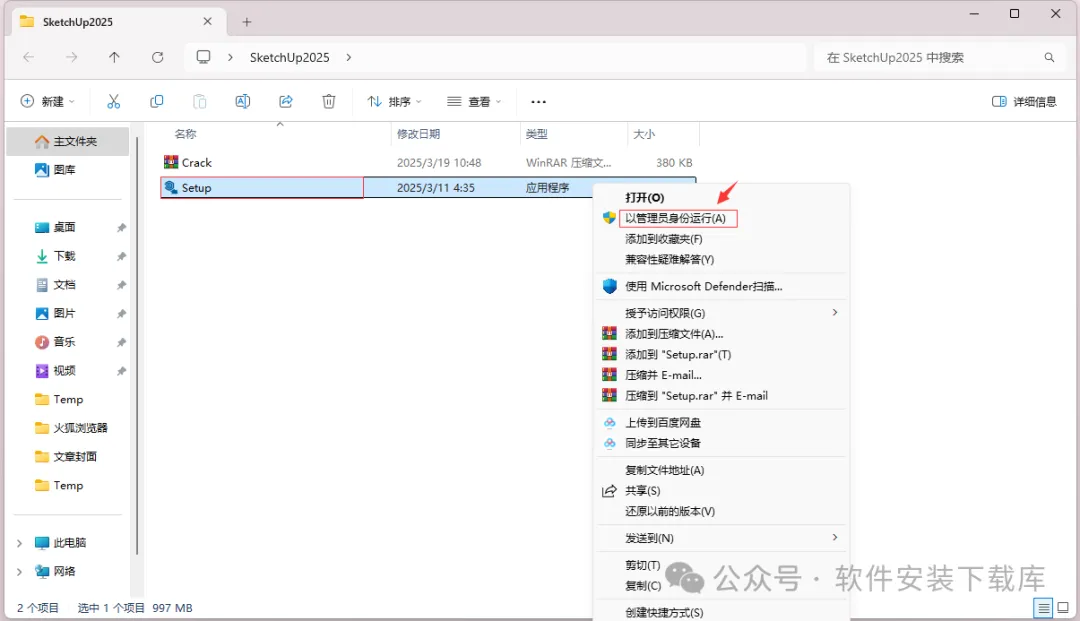Go up one folder level

(x=114, y=57)
